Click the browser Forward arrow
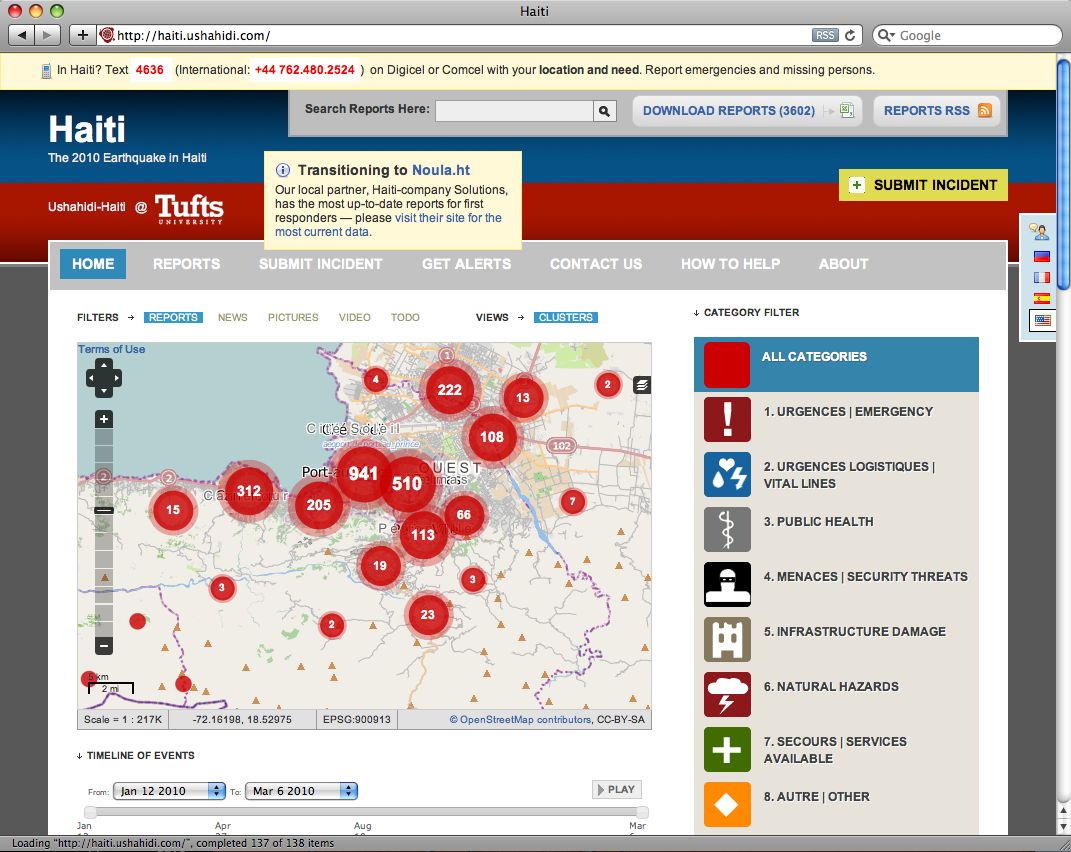The height and width of the screenshot is (852, 1071). 47,35
